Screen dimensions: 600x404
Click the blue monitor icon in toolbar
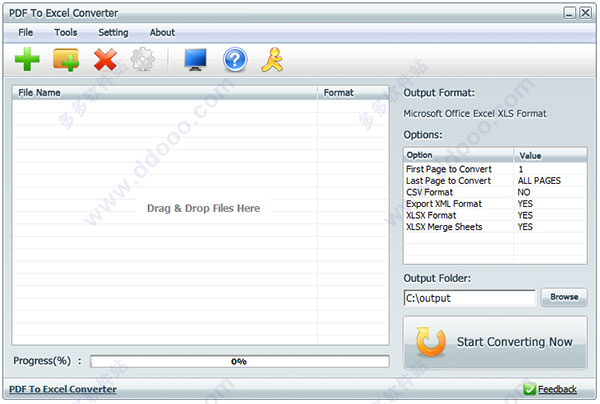pyautogui.click(x=196, y=60)
